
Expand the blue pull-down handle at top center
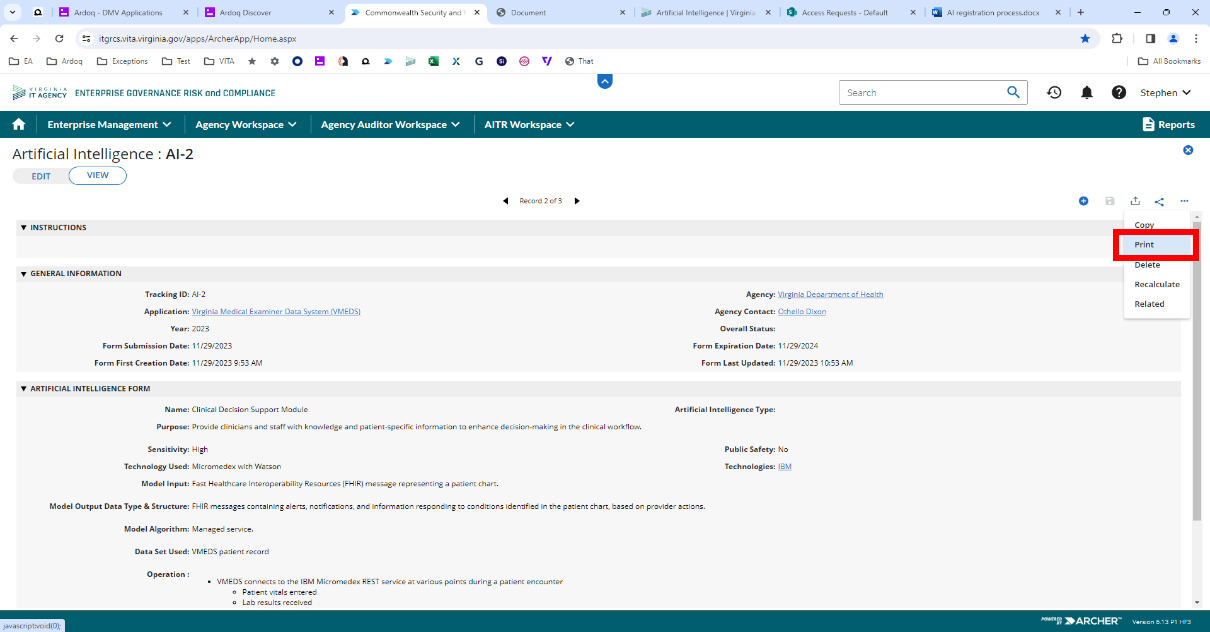click(x=604, y=81)
